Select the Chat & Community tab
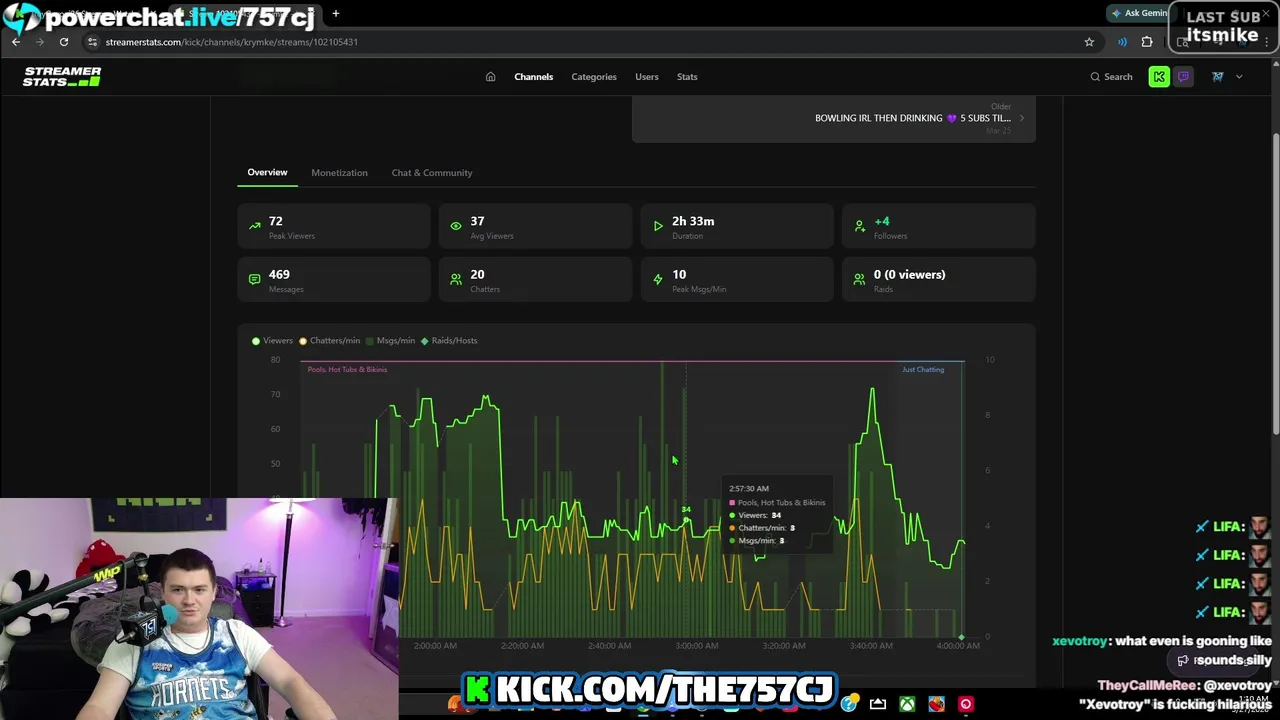This screenshot has height=720, width=1280. click(x=432, y=173)
